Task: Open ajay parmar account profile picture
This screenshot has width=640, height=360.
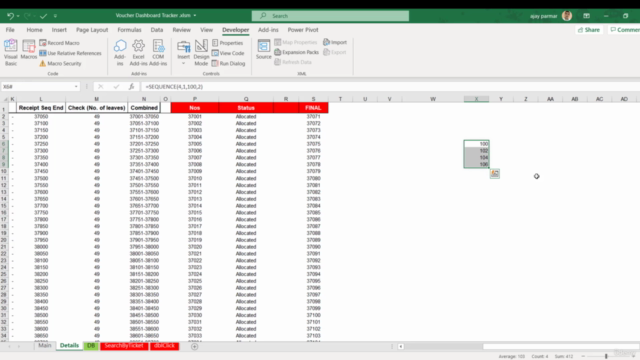Action: [567, 16]
